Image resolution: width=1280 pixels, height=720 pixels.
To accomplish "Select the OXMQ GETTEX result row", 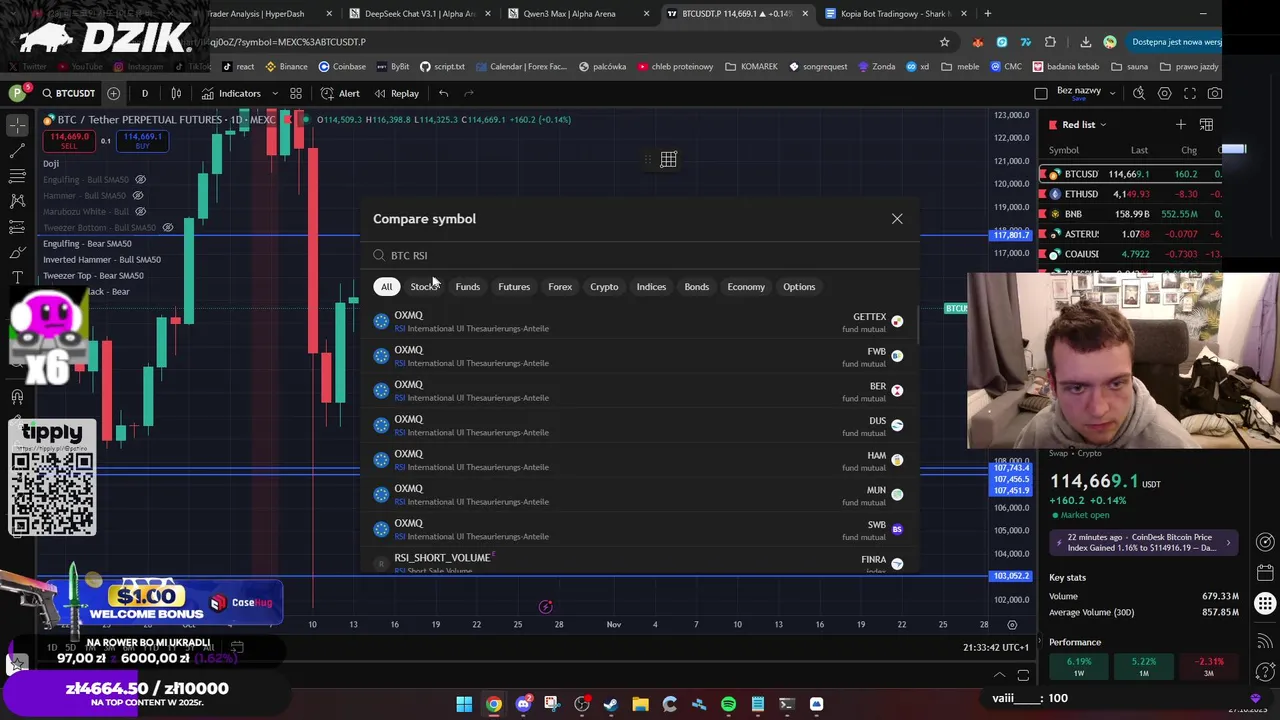I will [x=640, y=321].
